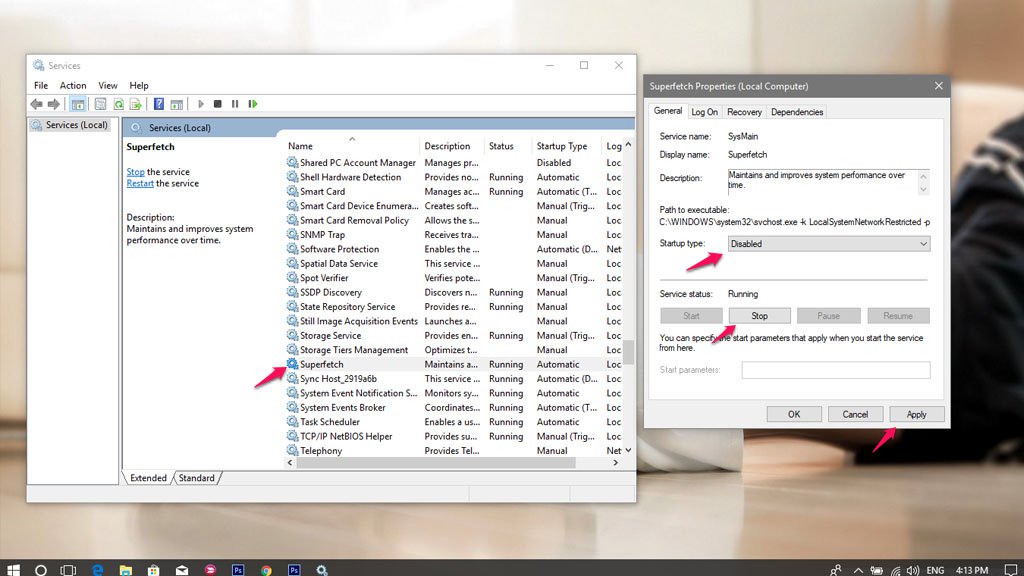Click the Forward arrow in Services toolbar

54,104
